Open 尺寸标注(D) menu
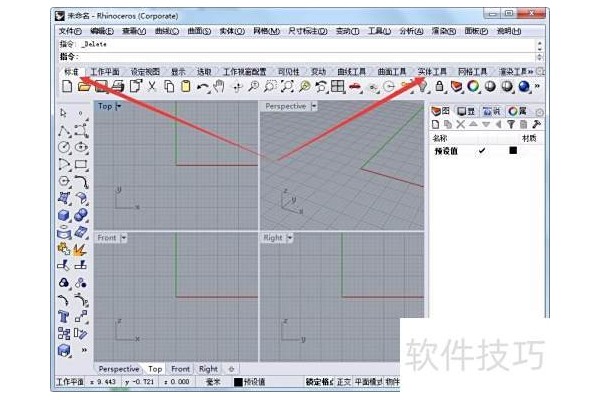 (x=308, y=31)
